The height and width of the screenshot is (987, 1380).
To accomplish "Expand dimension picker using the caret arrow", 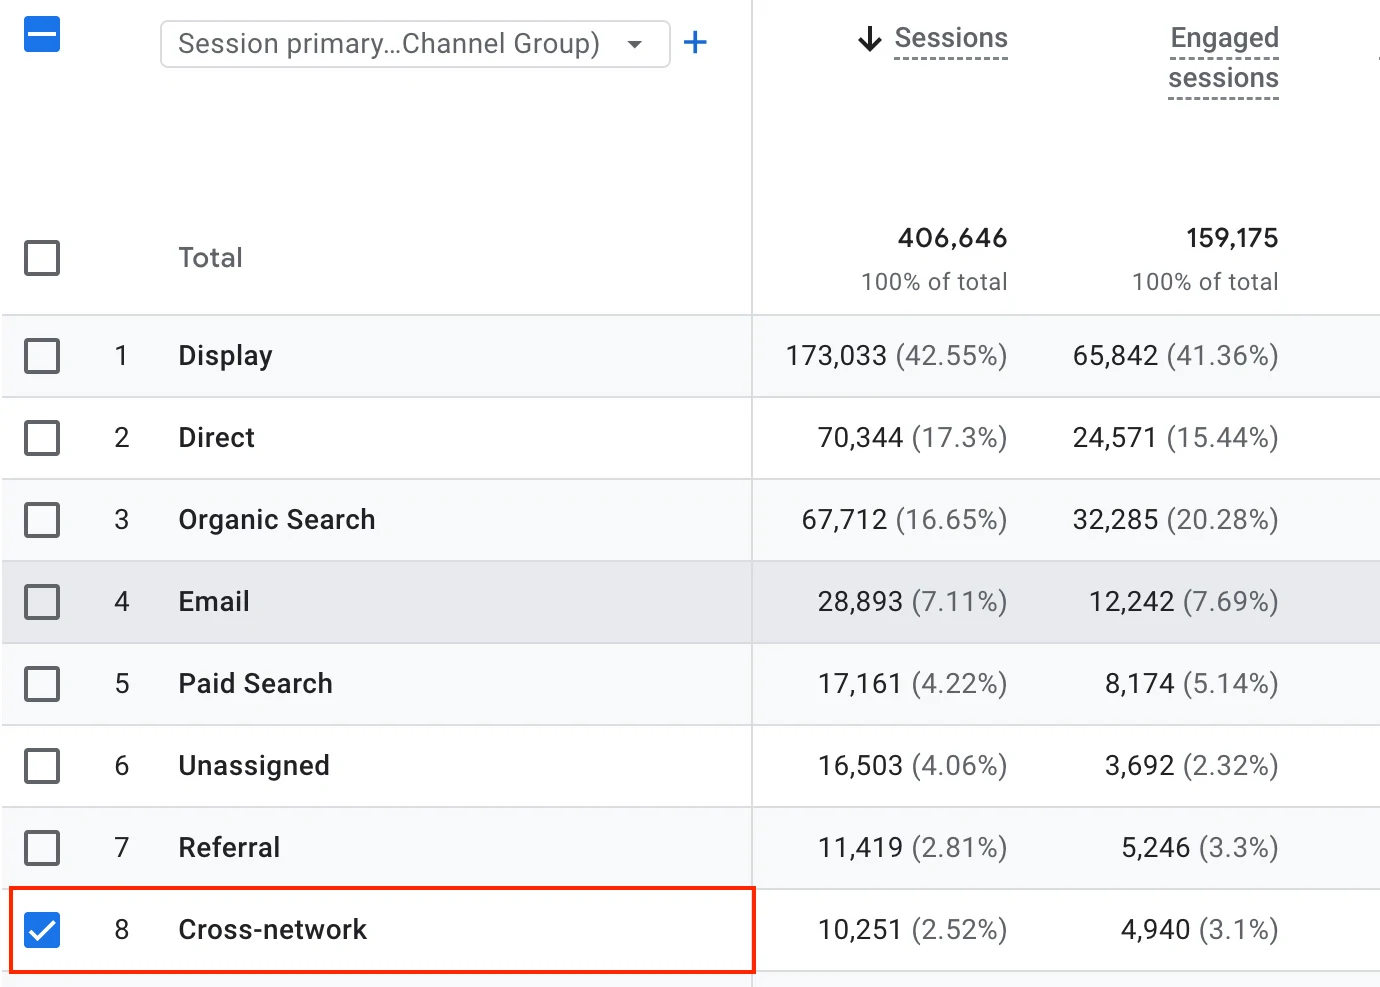I will [634, 44].
